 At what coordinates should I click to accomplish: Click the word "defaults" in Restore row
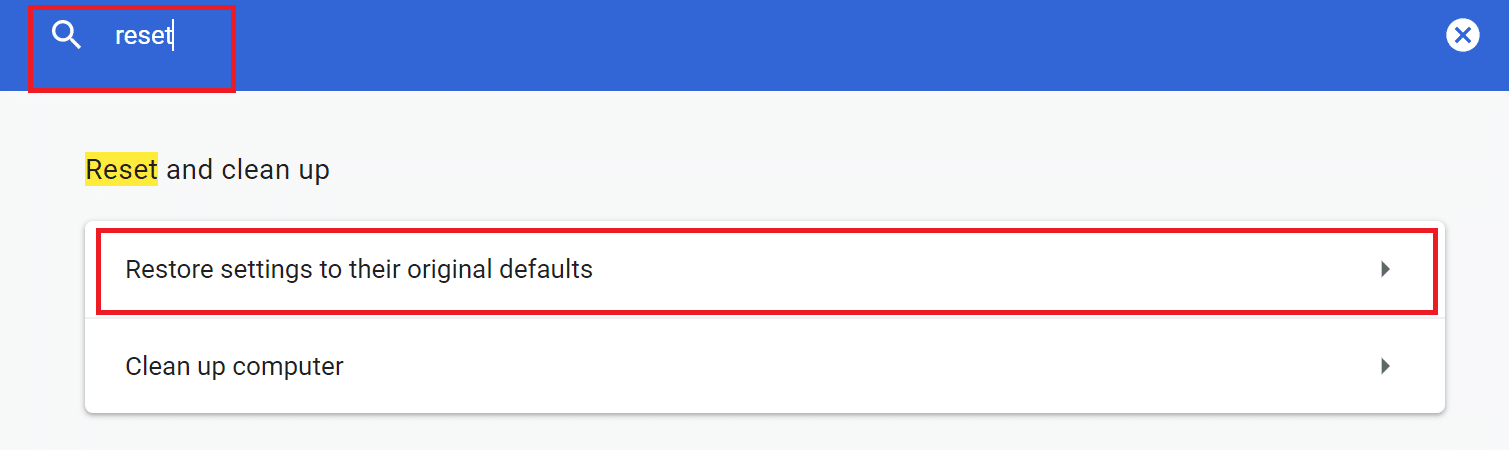coord(547,269)
